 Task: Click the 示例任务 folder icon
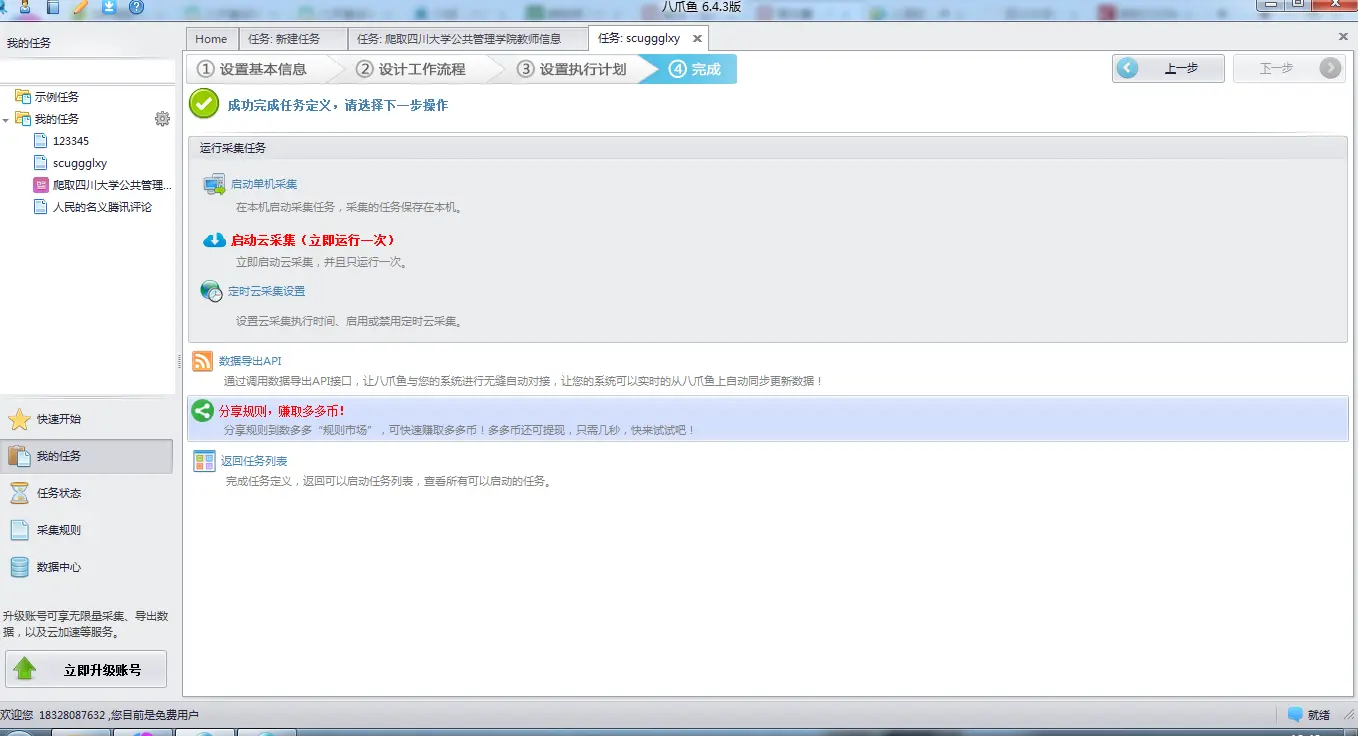[x=23, y=97]
